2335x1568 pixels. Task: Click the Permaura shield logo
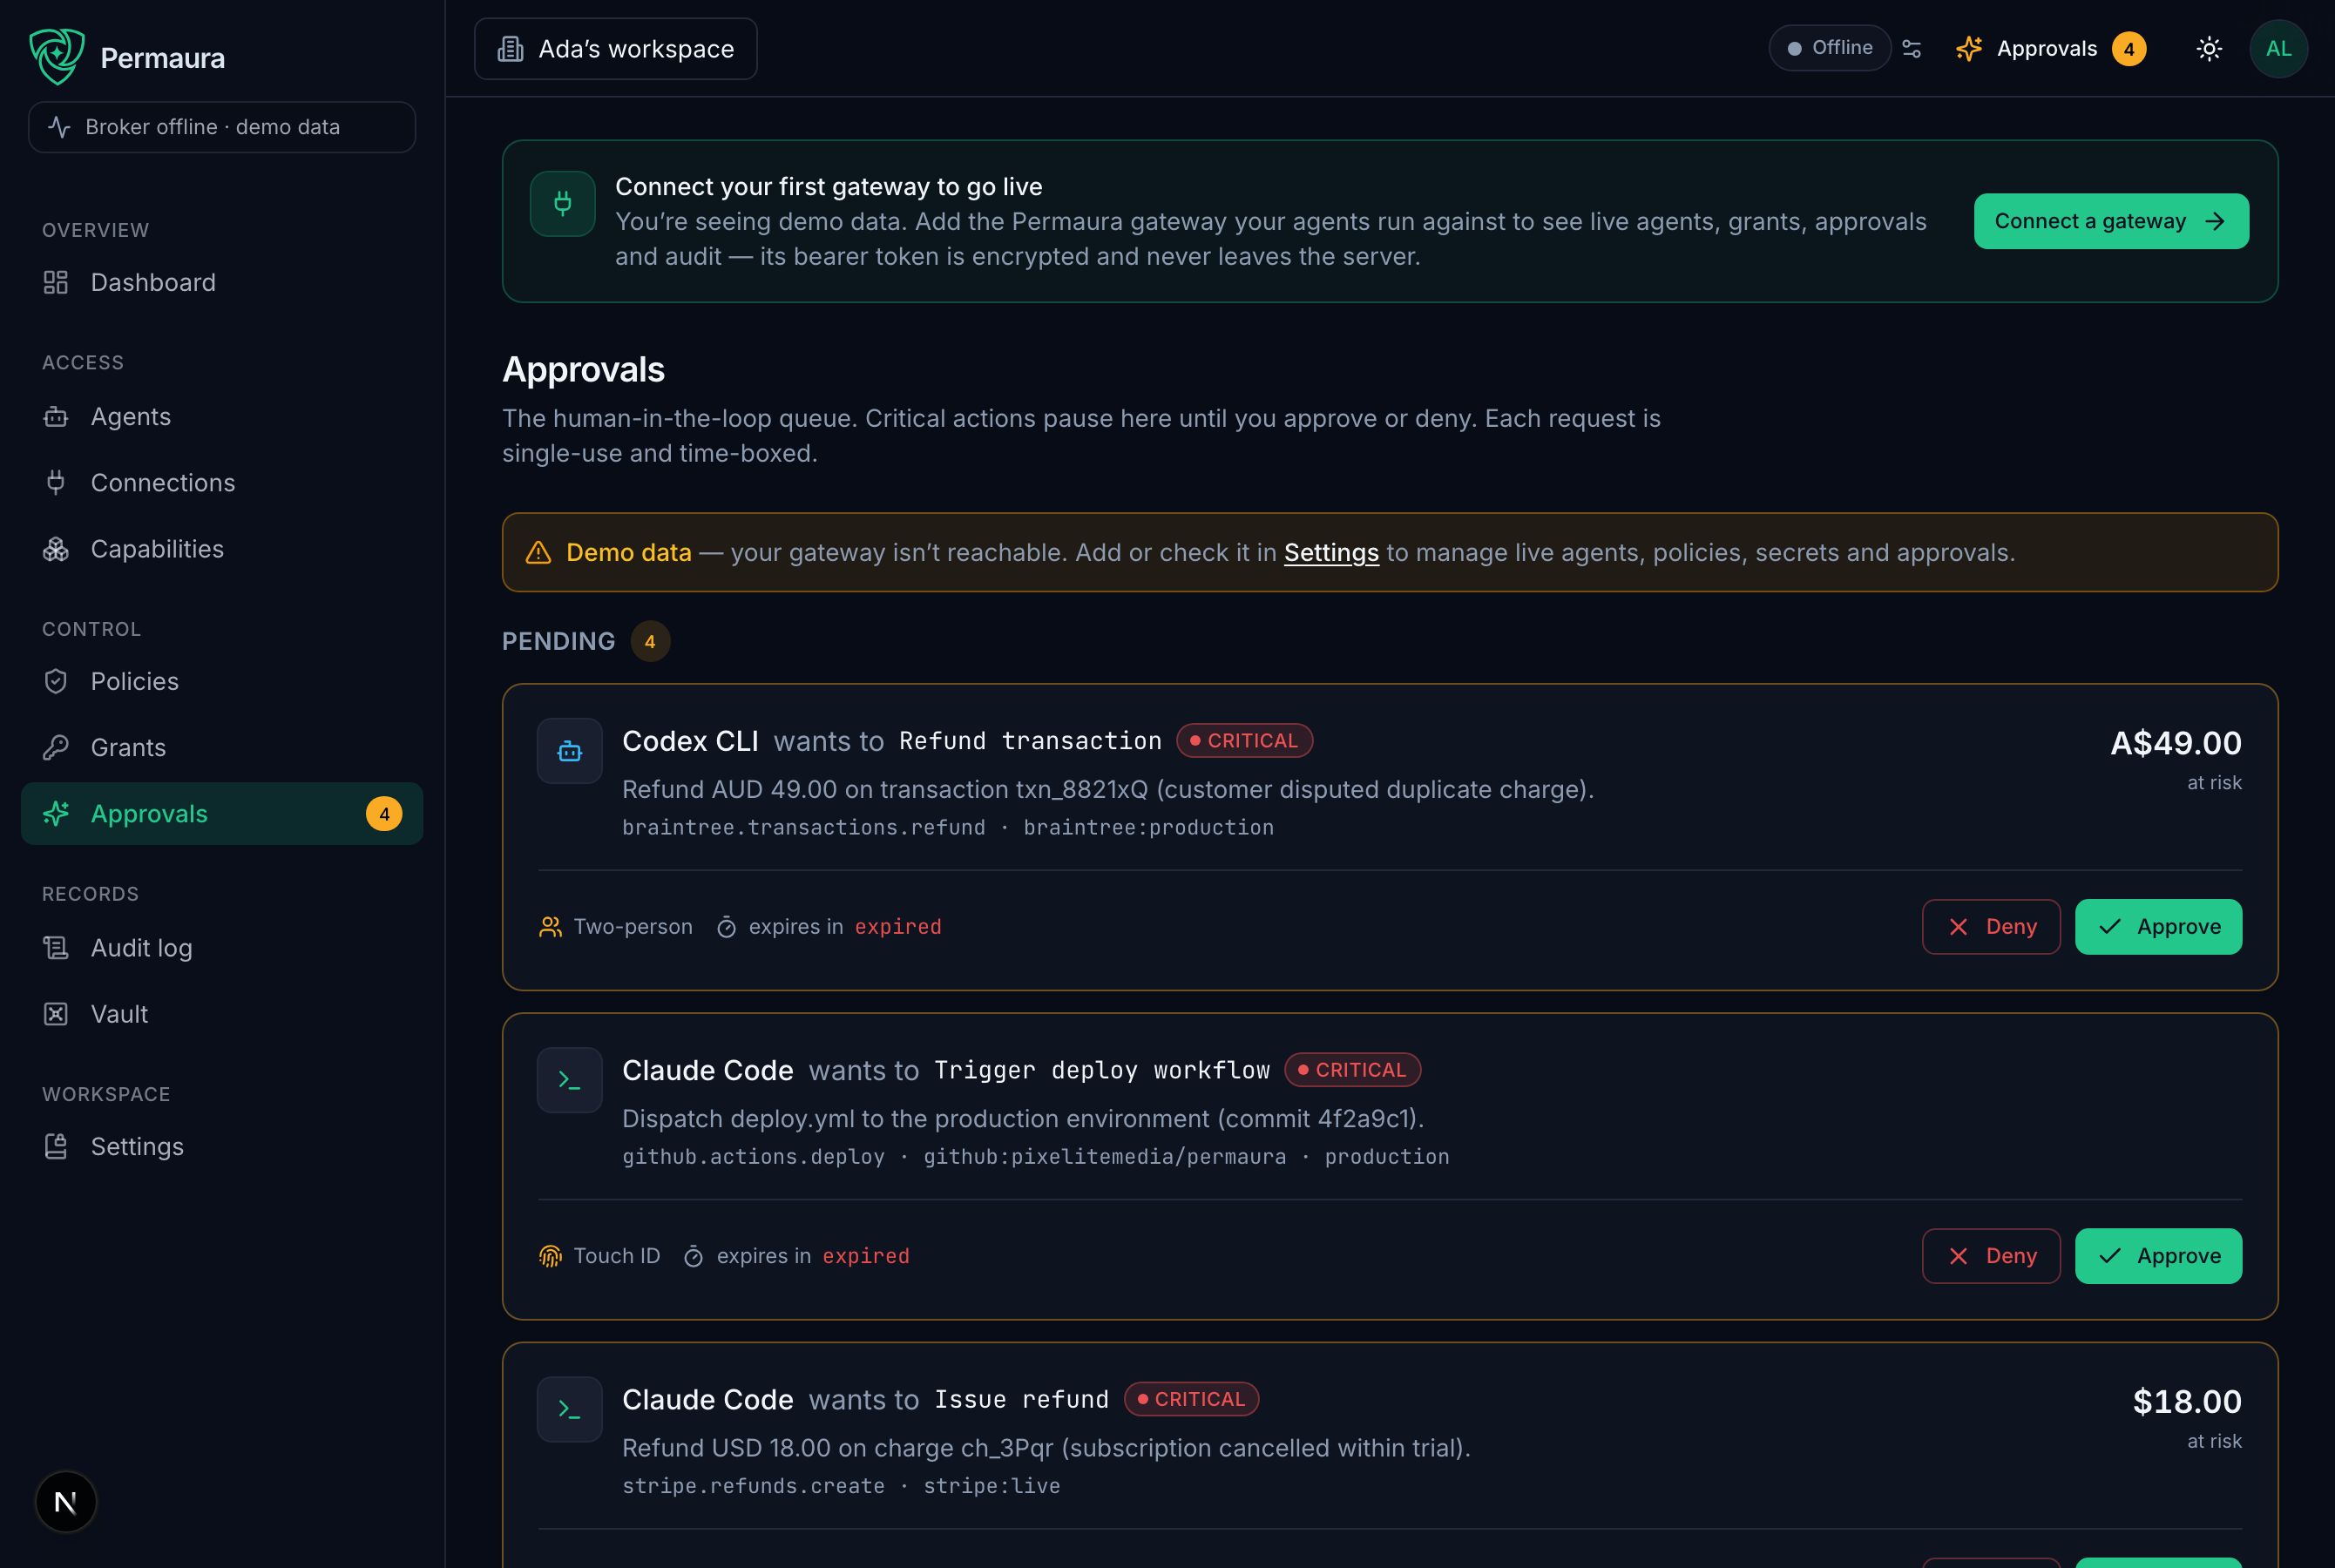point(57,56)
